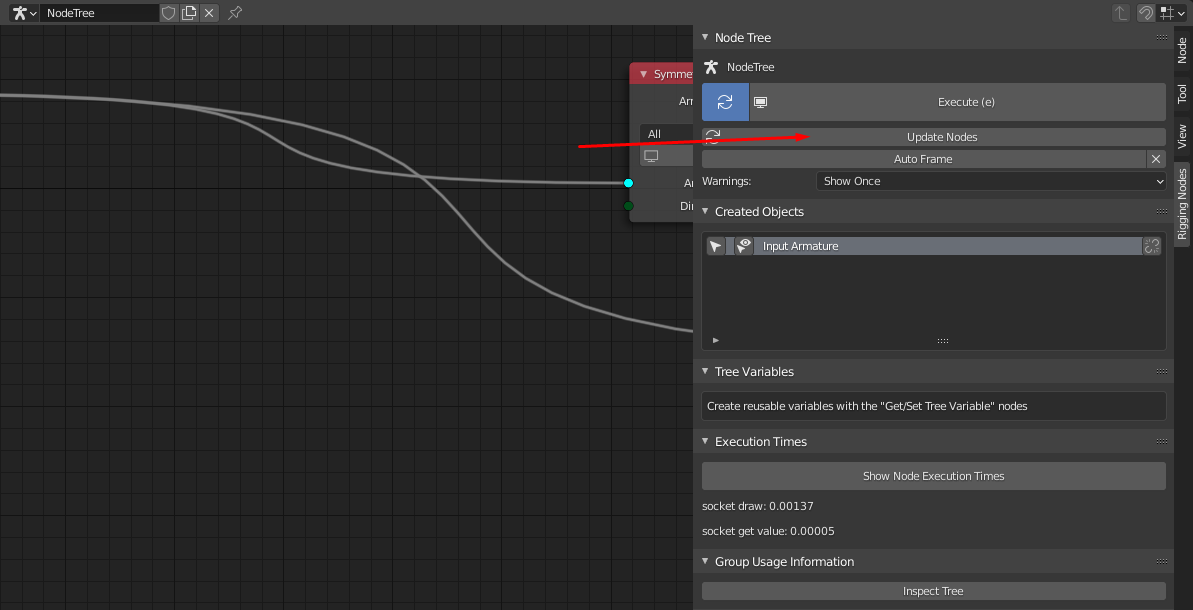Select the Rigging Nodes sidebar tab
Screen dimensions: 1193x610
tap(1182, 204)
